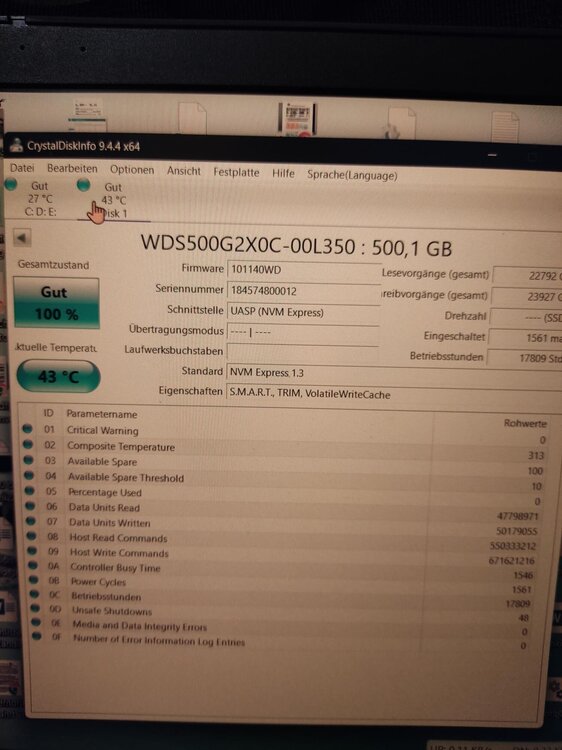Click the status dot for Unsafe Shutdowns

(x=35, y=608)
